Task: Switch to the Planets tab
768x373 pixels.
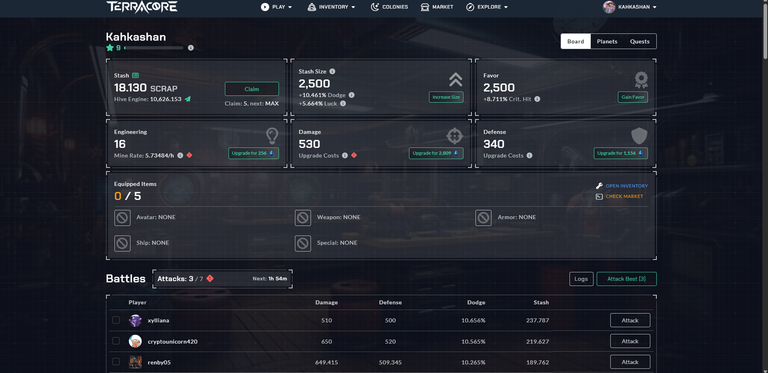Action: (x=607, y=42)
